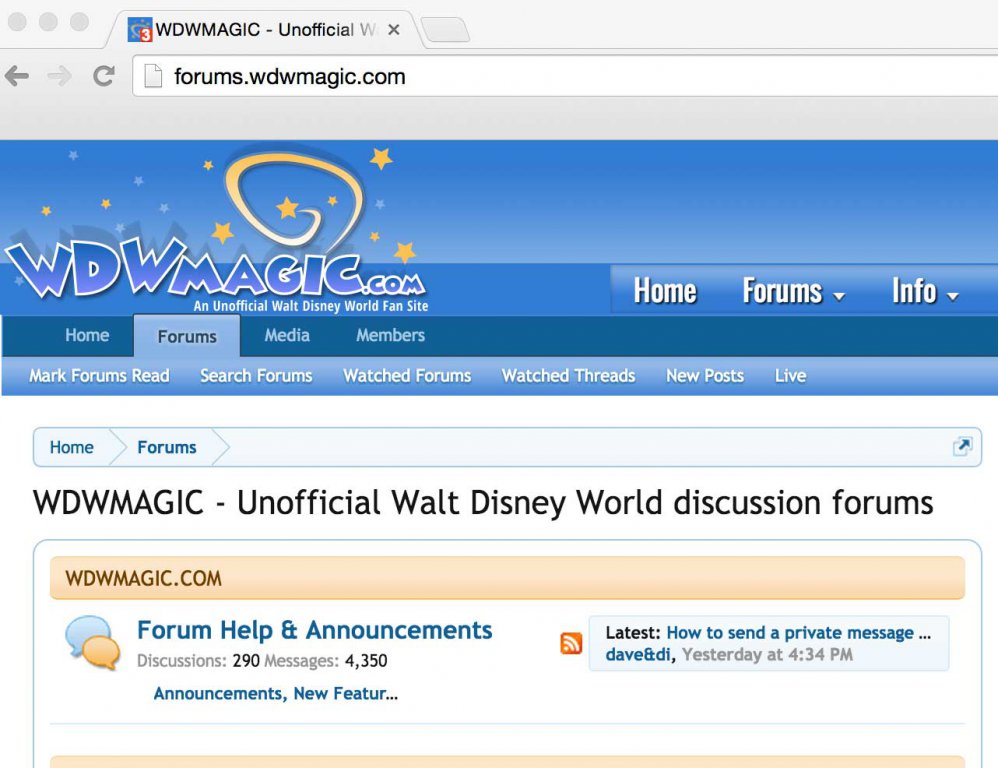Go to Search Forums

point(256,376)
